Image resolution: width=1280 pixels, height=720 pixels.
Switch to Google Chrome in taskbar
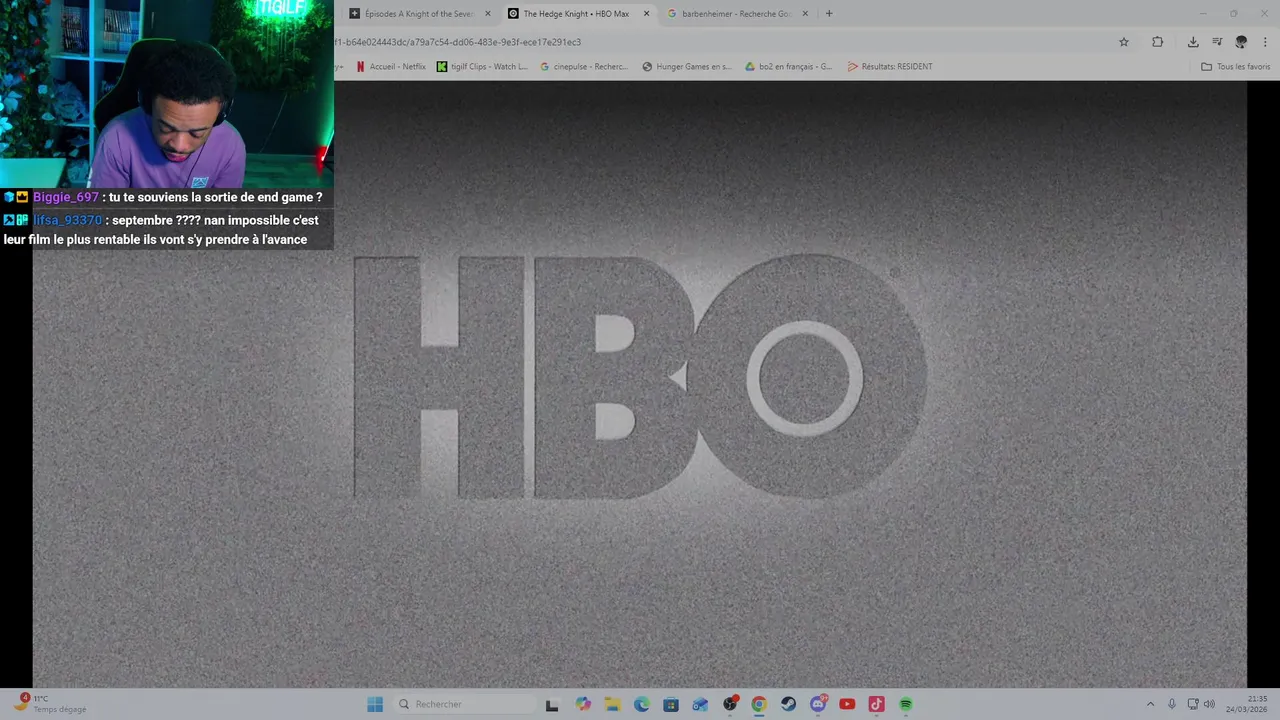click(759, 704)
